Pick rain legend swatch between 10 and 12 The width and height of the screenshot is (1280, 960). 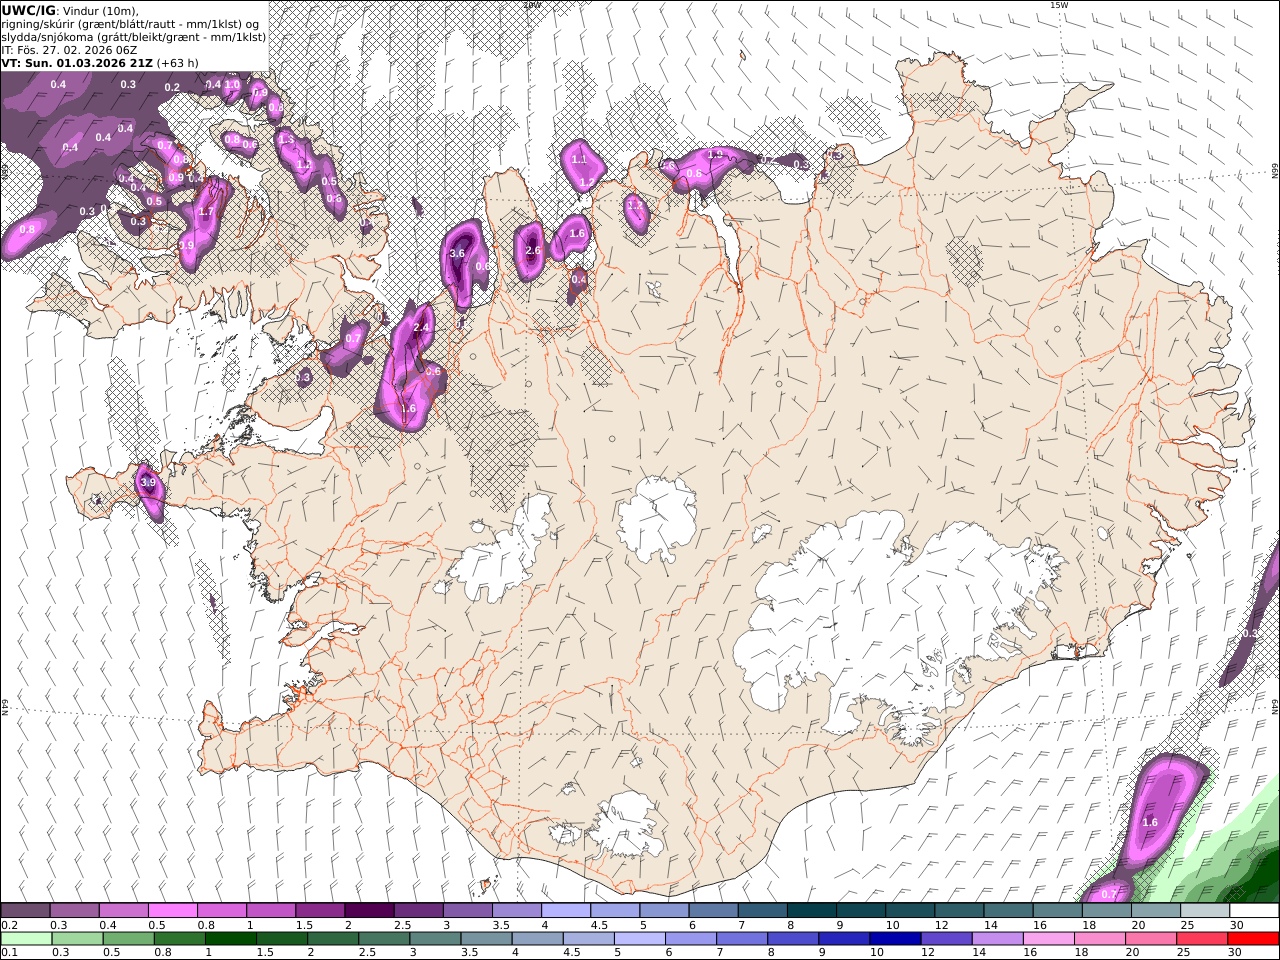pos(897,938)
